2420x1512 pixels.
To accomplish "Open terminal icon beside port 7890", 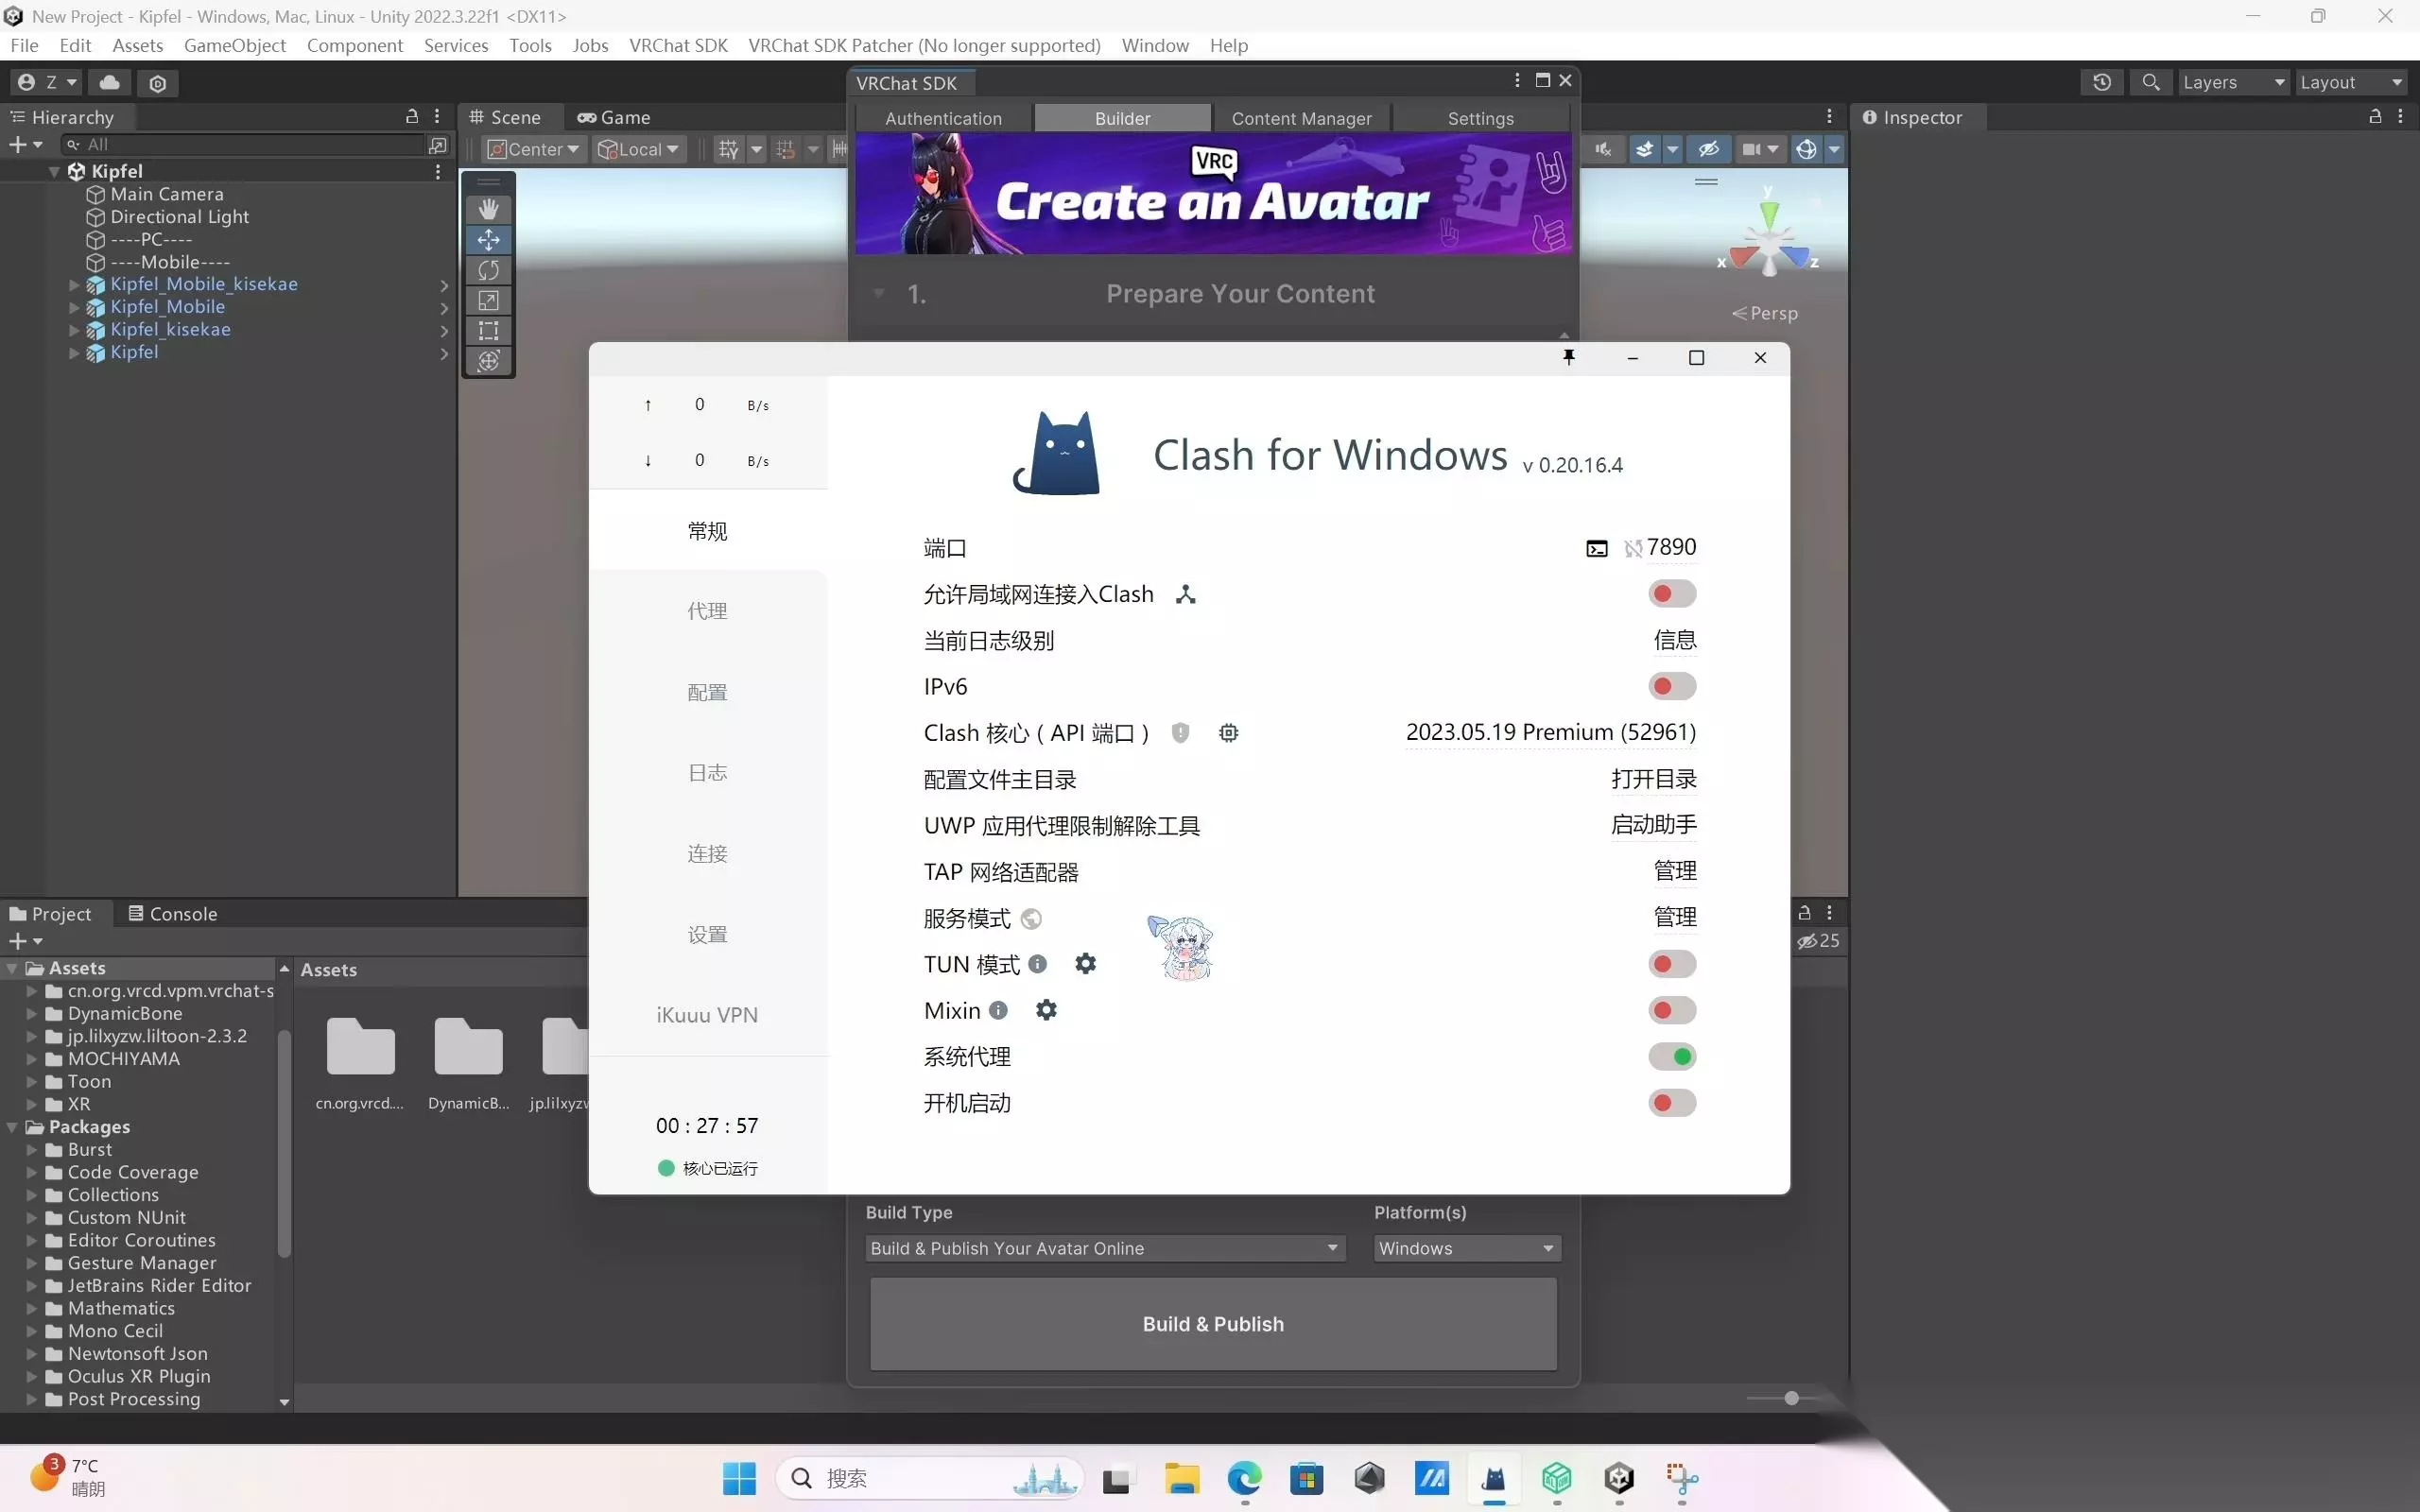I will click(1597, 548).
